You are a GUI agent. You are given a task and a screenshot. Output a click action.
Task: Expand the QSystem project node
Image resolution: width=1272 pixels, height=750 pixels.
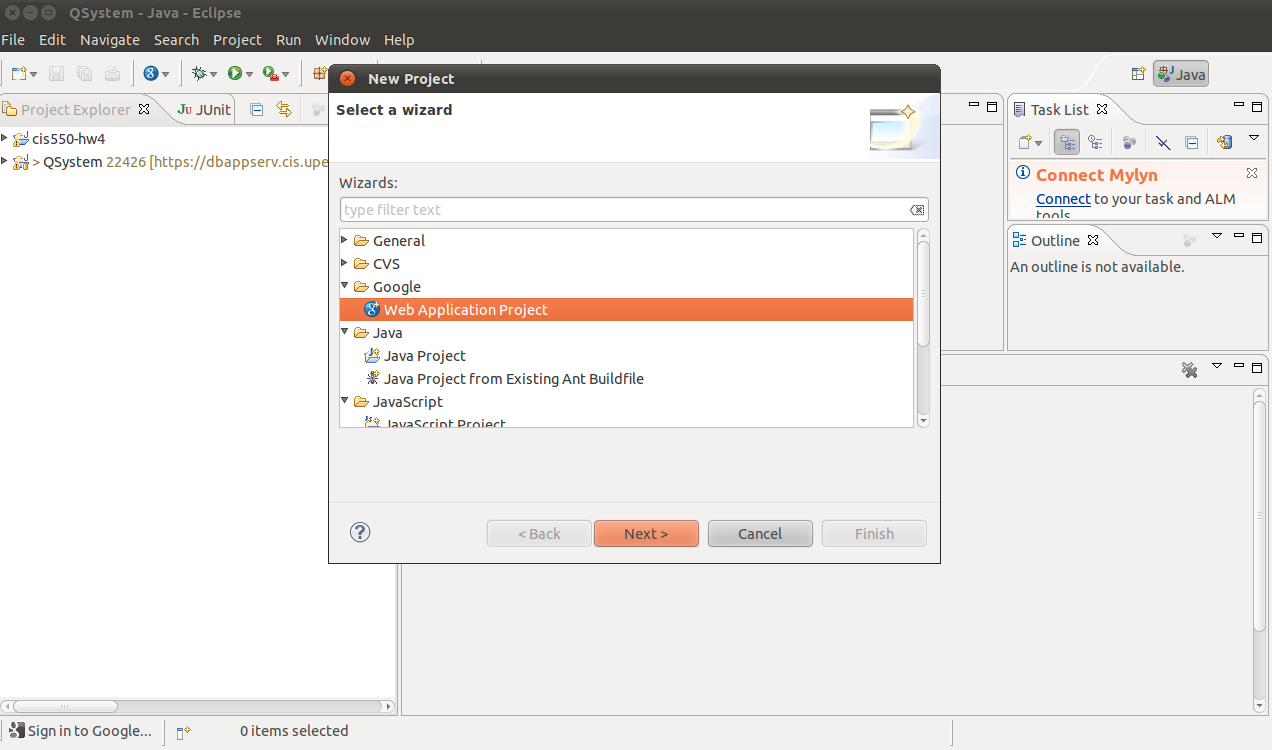5,161
